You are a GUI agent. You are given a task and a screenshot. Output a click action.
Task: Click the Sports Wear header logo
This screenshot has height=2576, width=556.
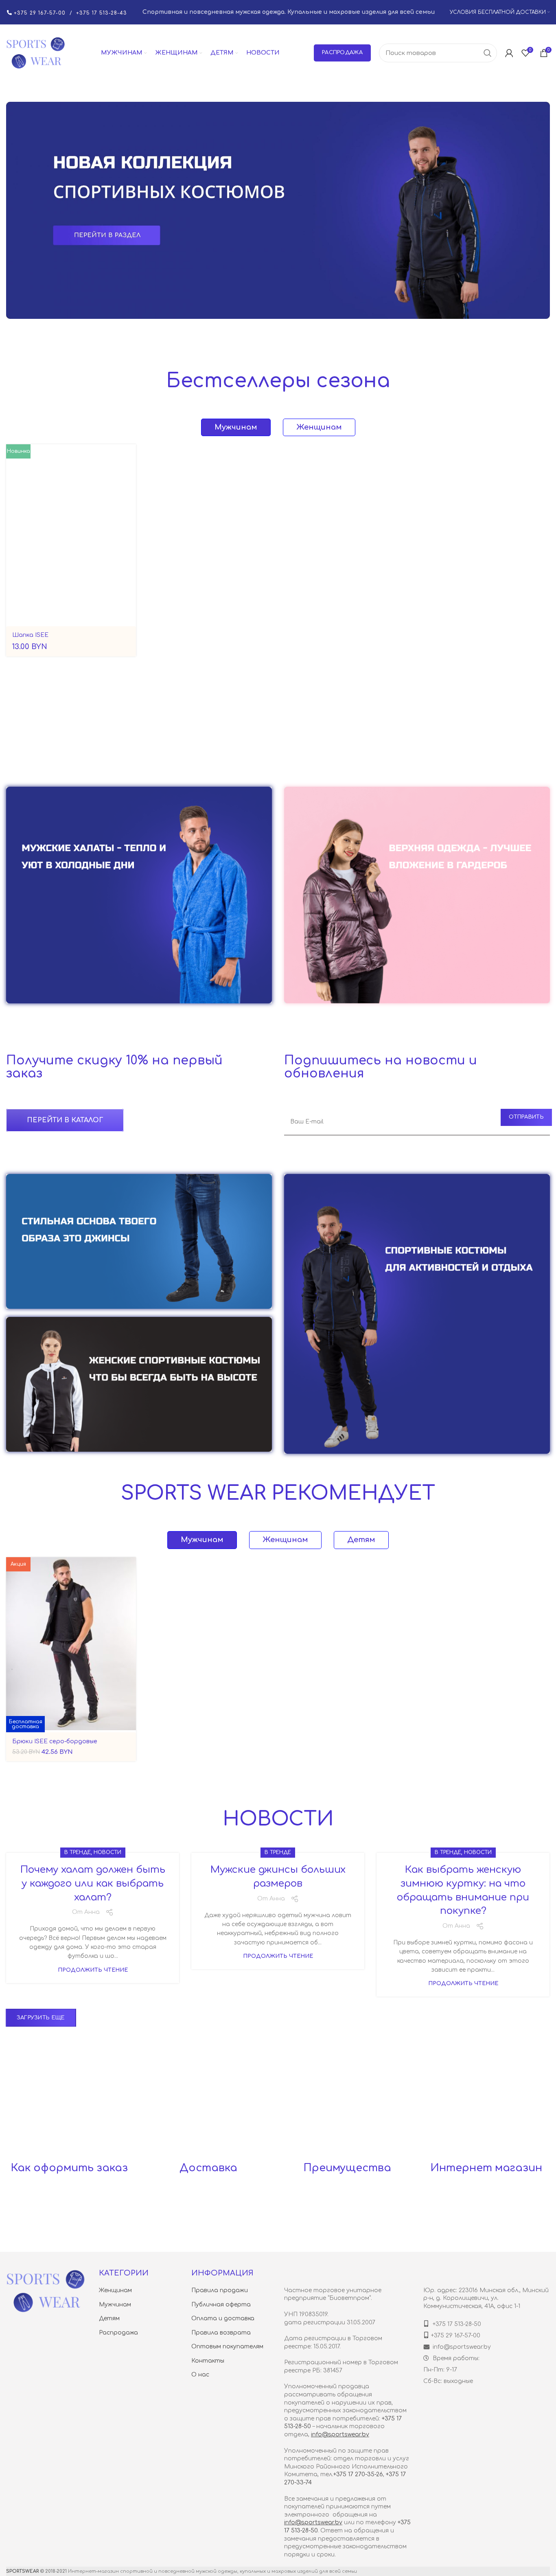pos(35,53)
